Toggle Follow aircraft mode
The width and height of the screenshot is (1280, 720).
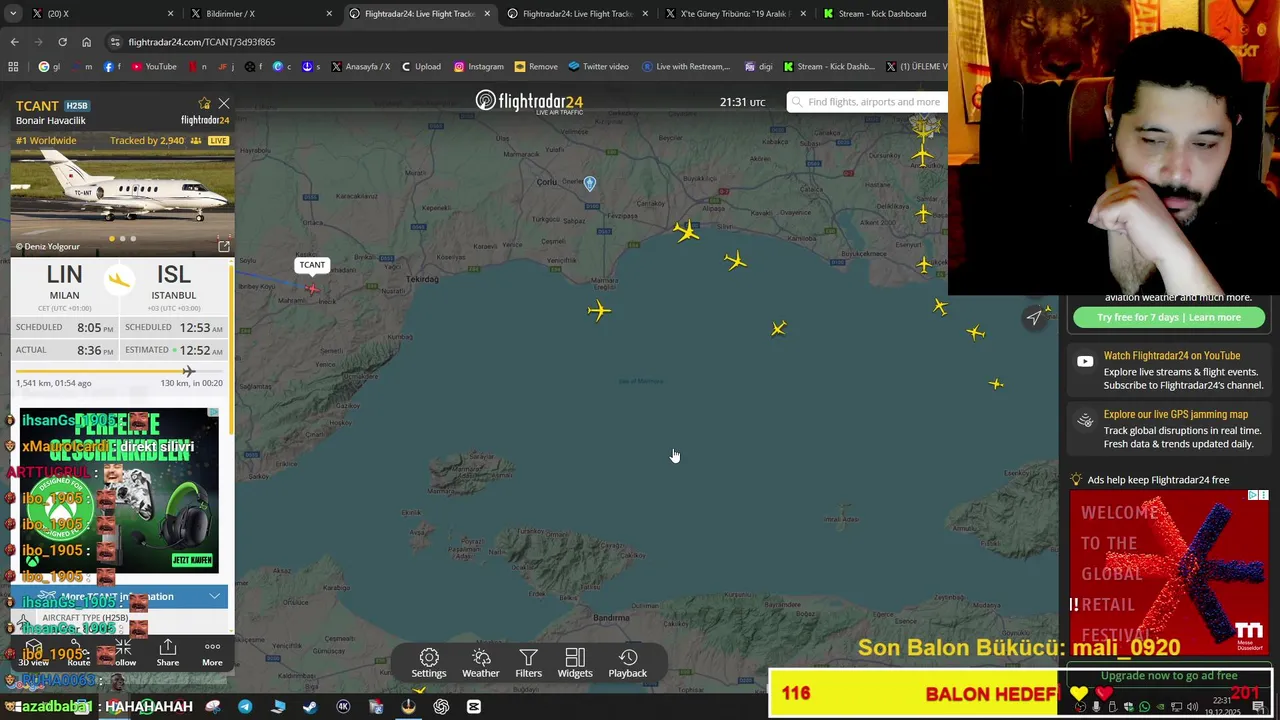pyautogui.click(x=124, y=654)
